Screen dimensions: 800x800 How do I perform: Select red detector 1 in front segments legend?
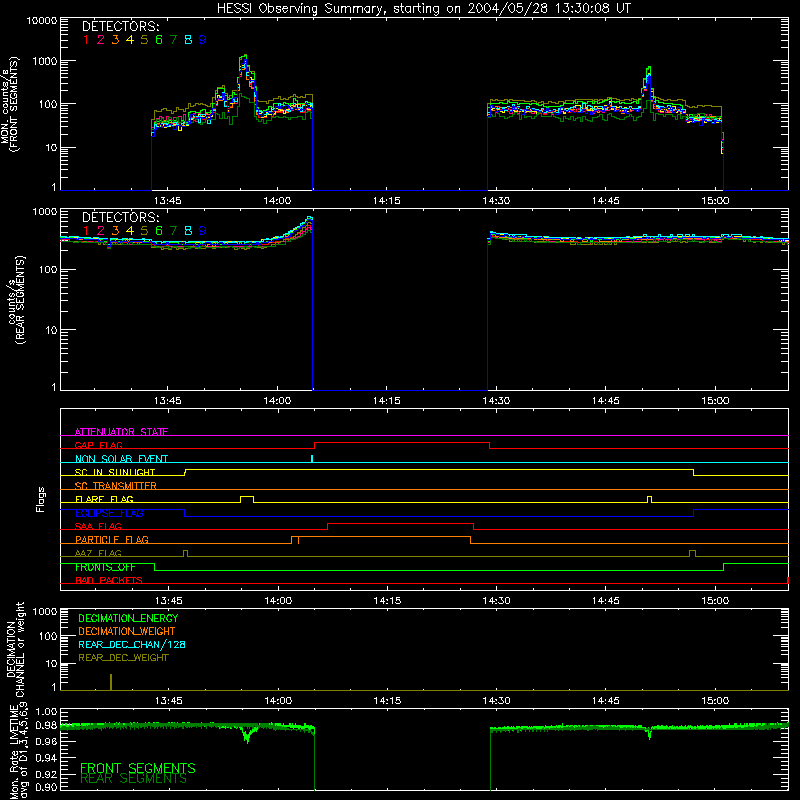click(86, 40)
